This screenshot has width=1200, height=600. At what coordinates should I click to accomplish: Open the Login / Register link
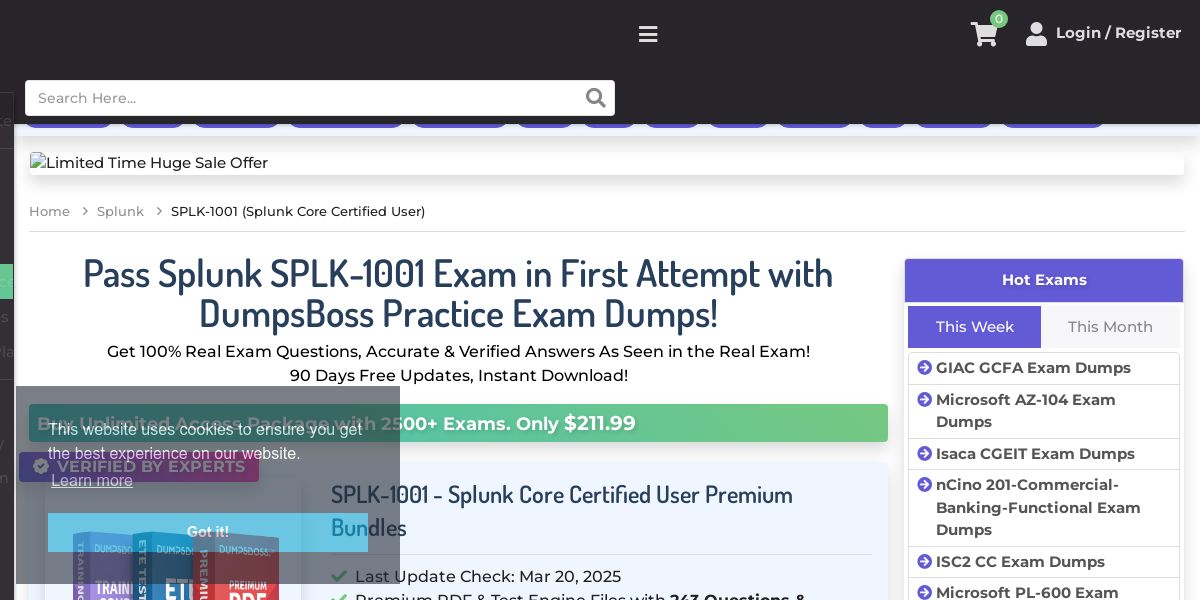[1118, 33]
